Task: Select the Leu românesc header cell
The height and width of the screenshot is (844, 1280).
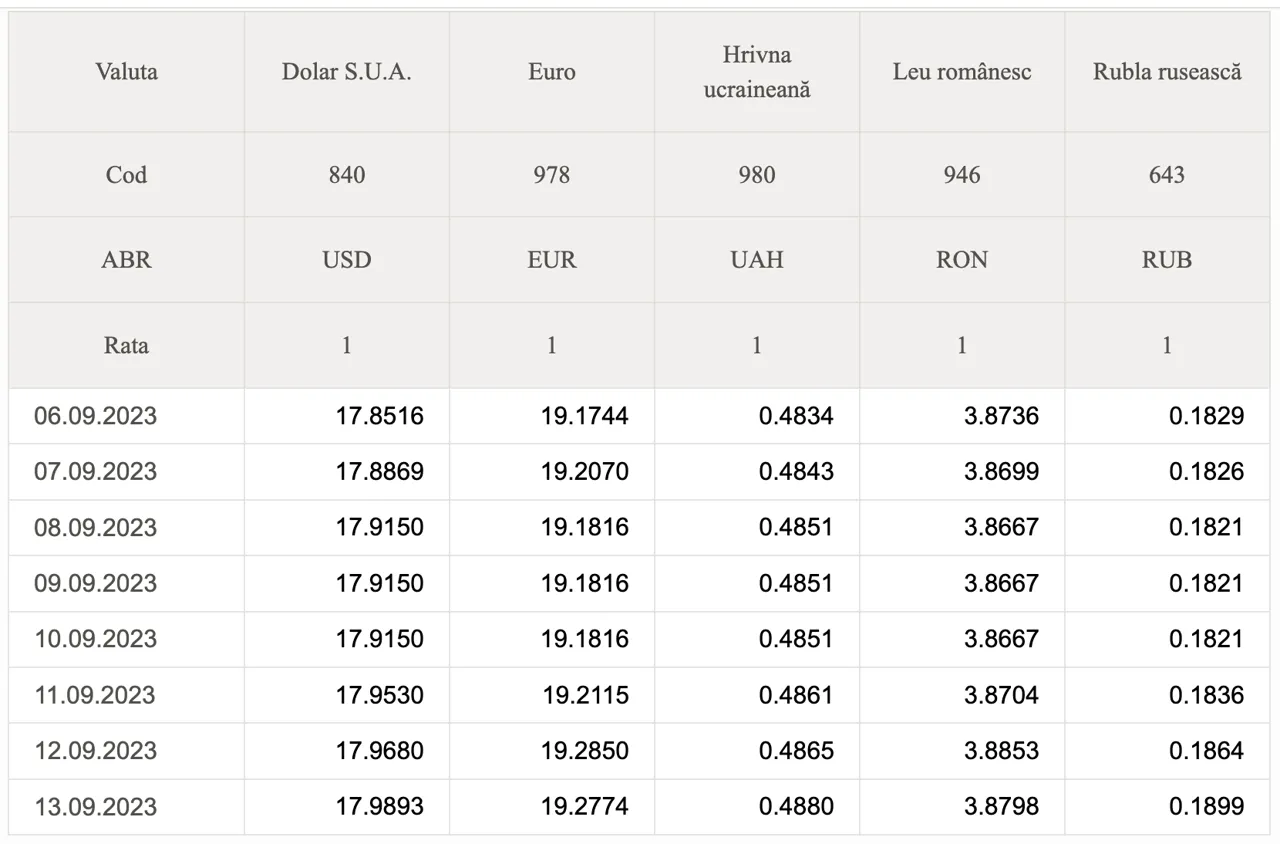Action: (x=961, y=72)
